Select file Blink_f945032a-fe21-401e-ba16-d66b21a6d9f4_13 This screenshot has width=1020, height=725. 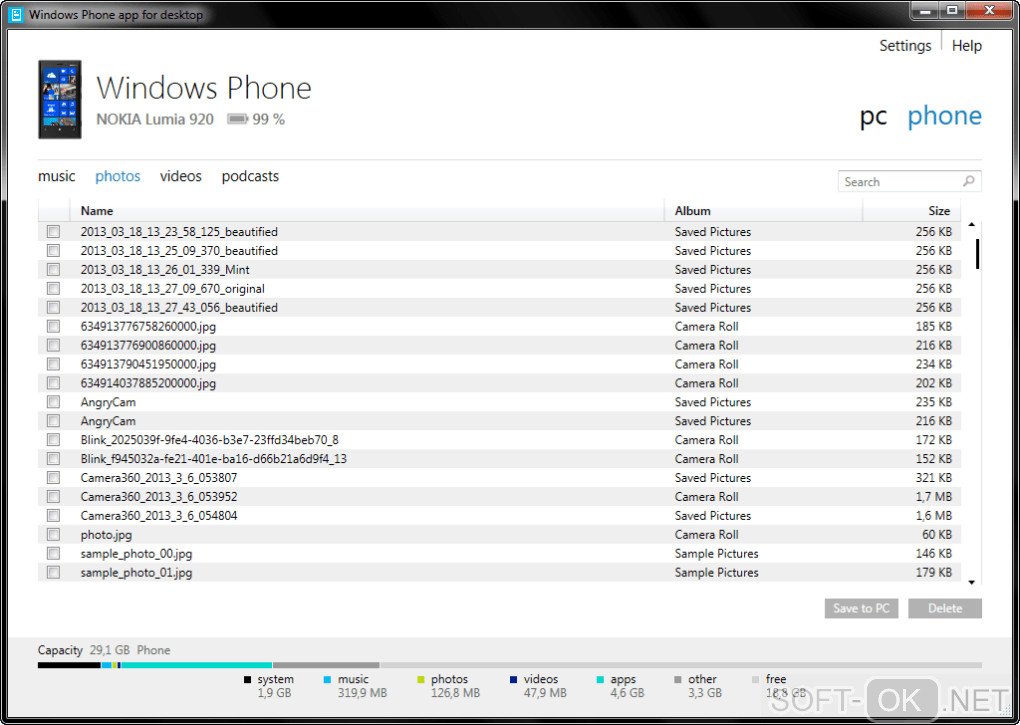point(499,458)
